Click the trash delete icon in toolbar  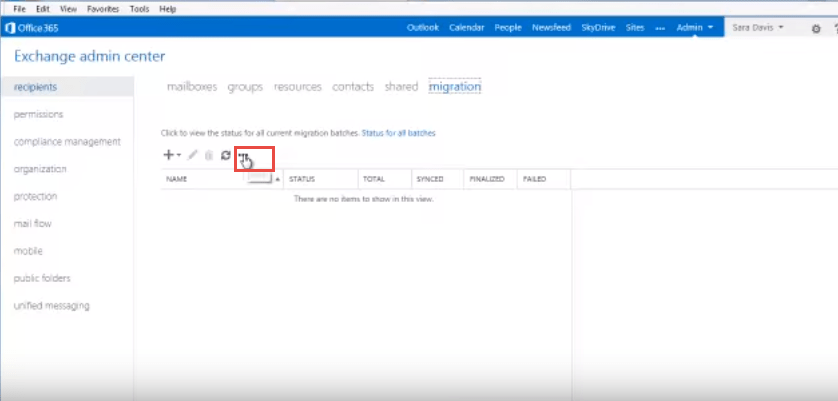(209, 155)
